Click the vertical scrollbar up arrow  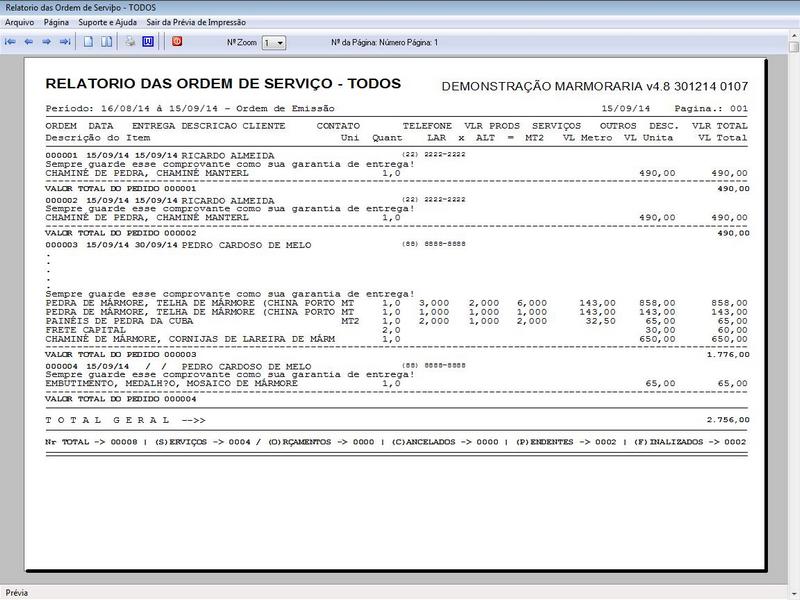coord(794,35)
